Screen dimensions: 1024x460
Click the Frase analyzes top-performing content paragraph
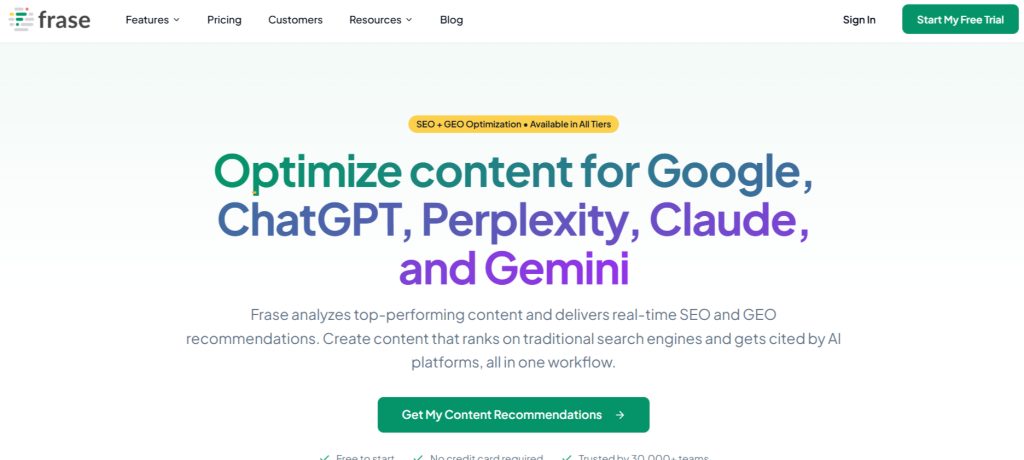click(512, 338)
